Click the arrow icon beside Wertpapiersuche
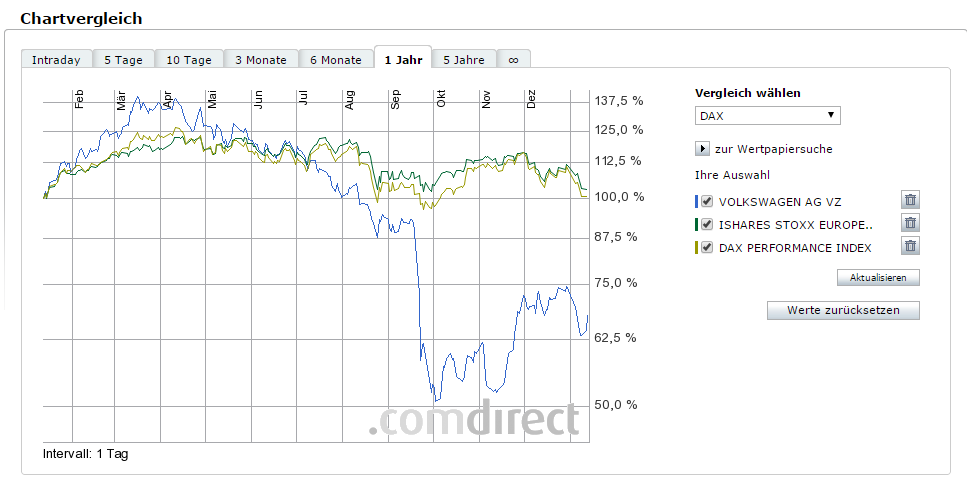 tap(703, 149)
